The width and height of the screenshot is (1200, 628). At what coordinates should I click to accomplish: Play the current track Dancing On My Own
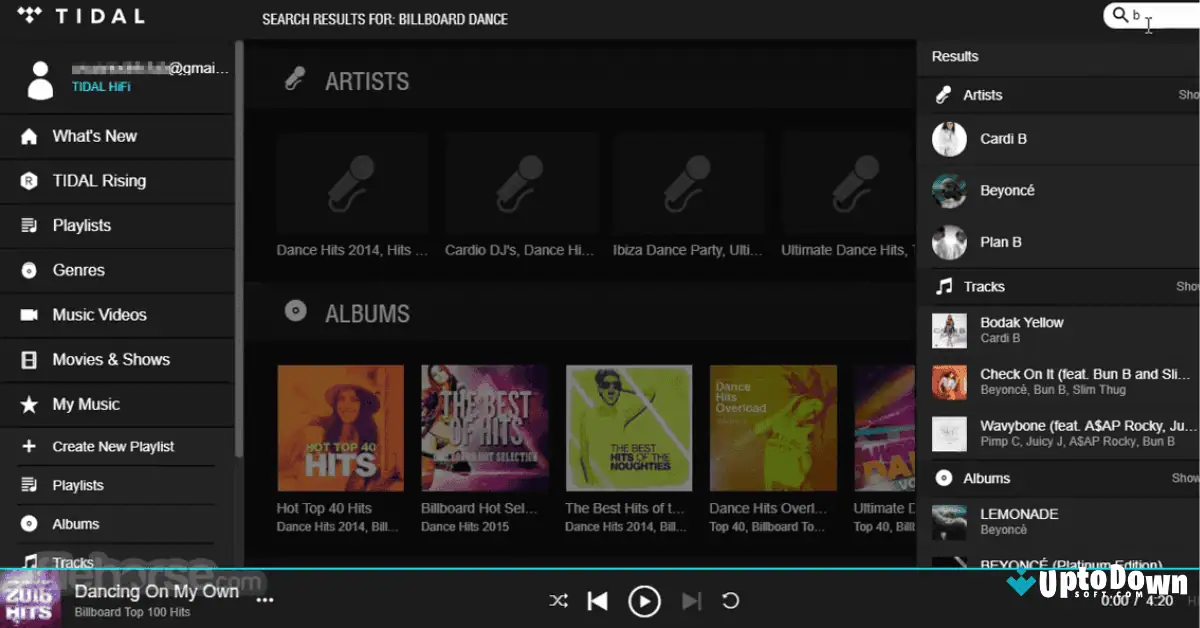[x=645, y=601]
